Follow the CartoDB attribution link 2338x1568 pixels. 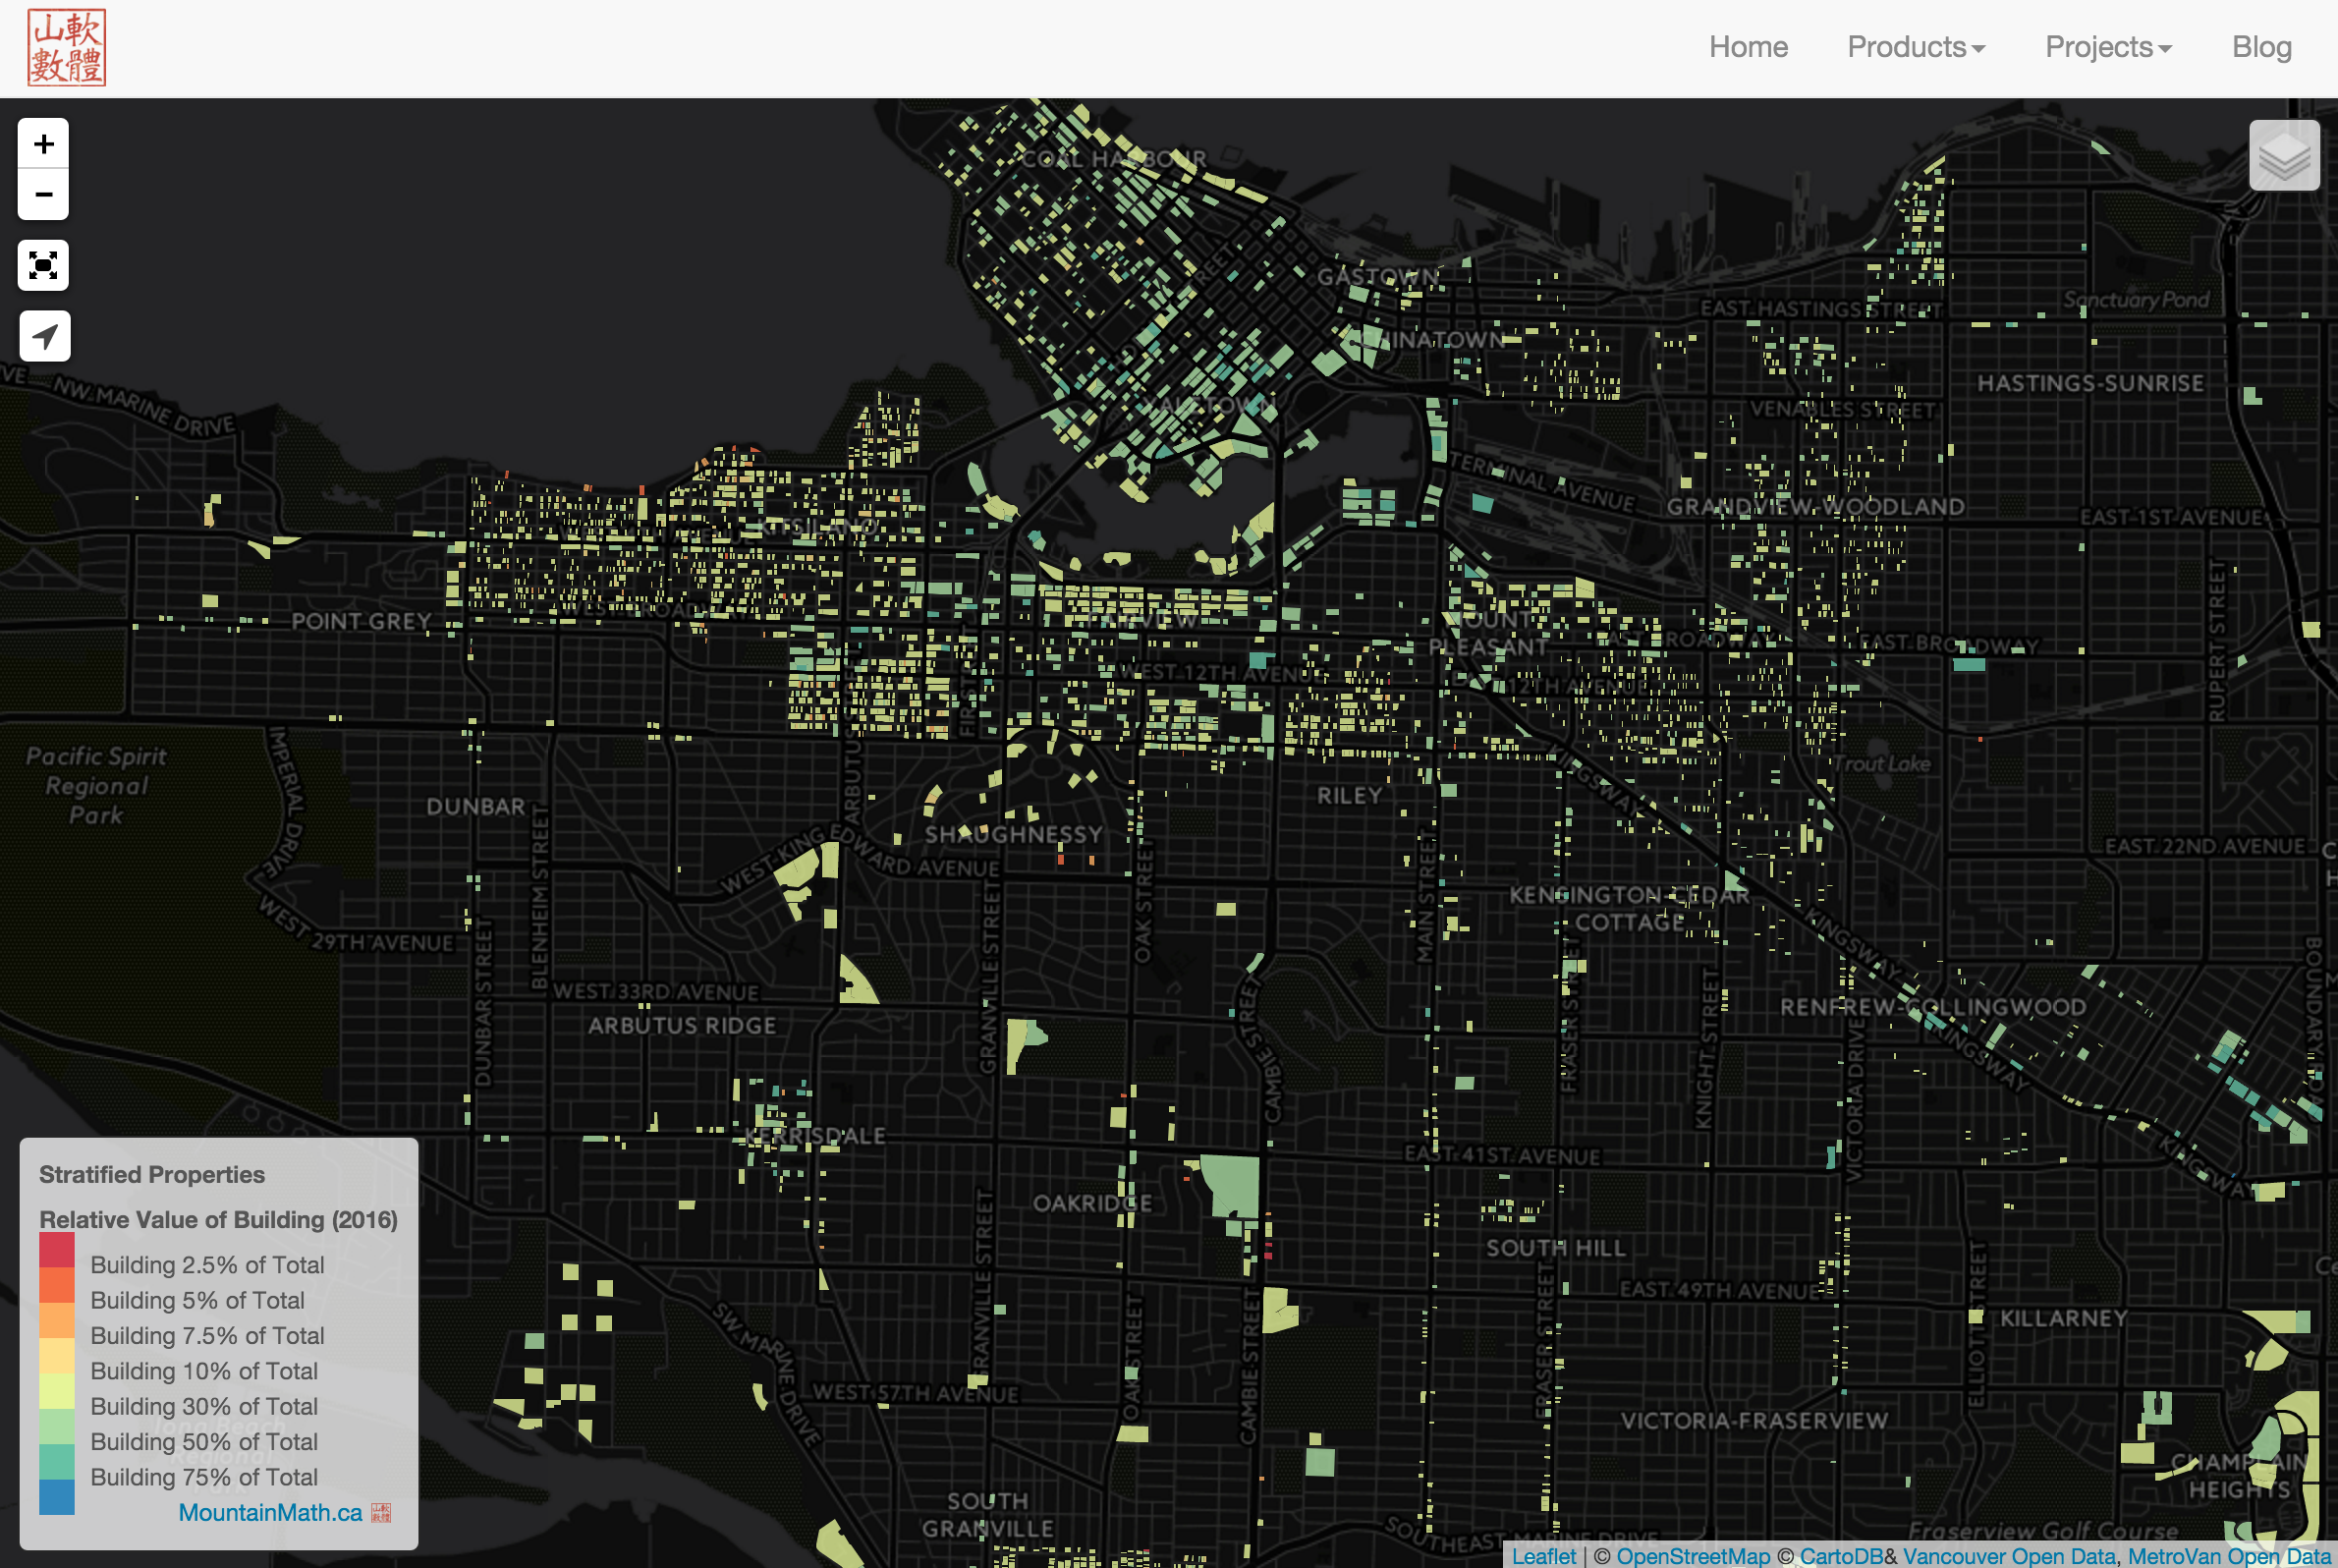pos(1840,1556)
